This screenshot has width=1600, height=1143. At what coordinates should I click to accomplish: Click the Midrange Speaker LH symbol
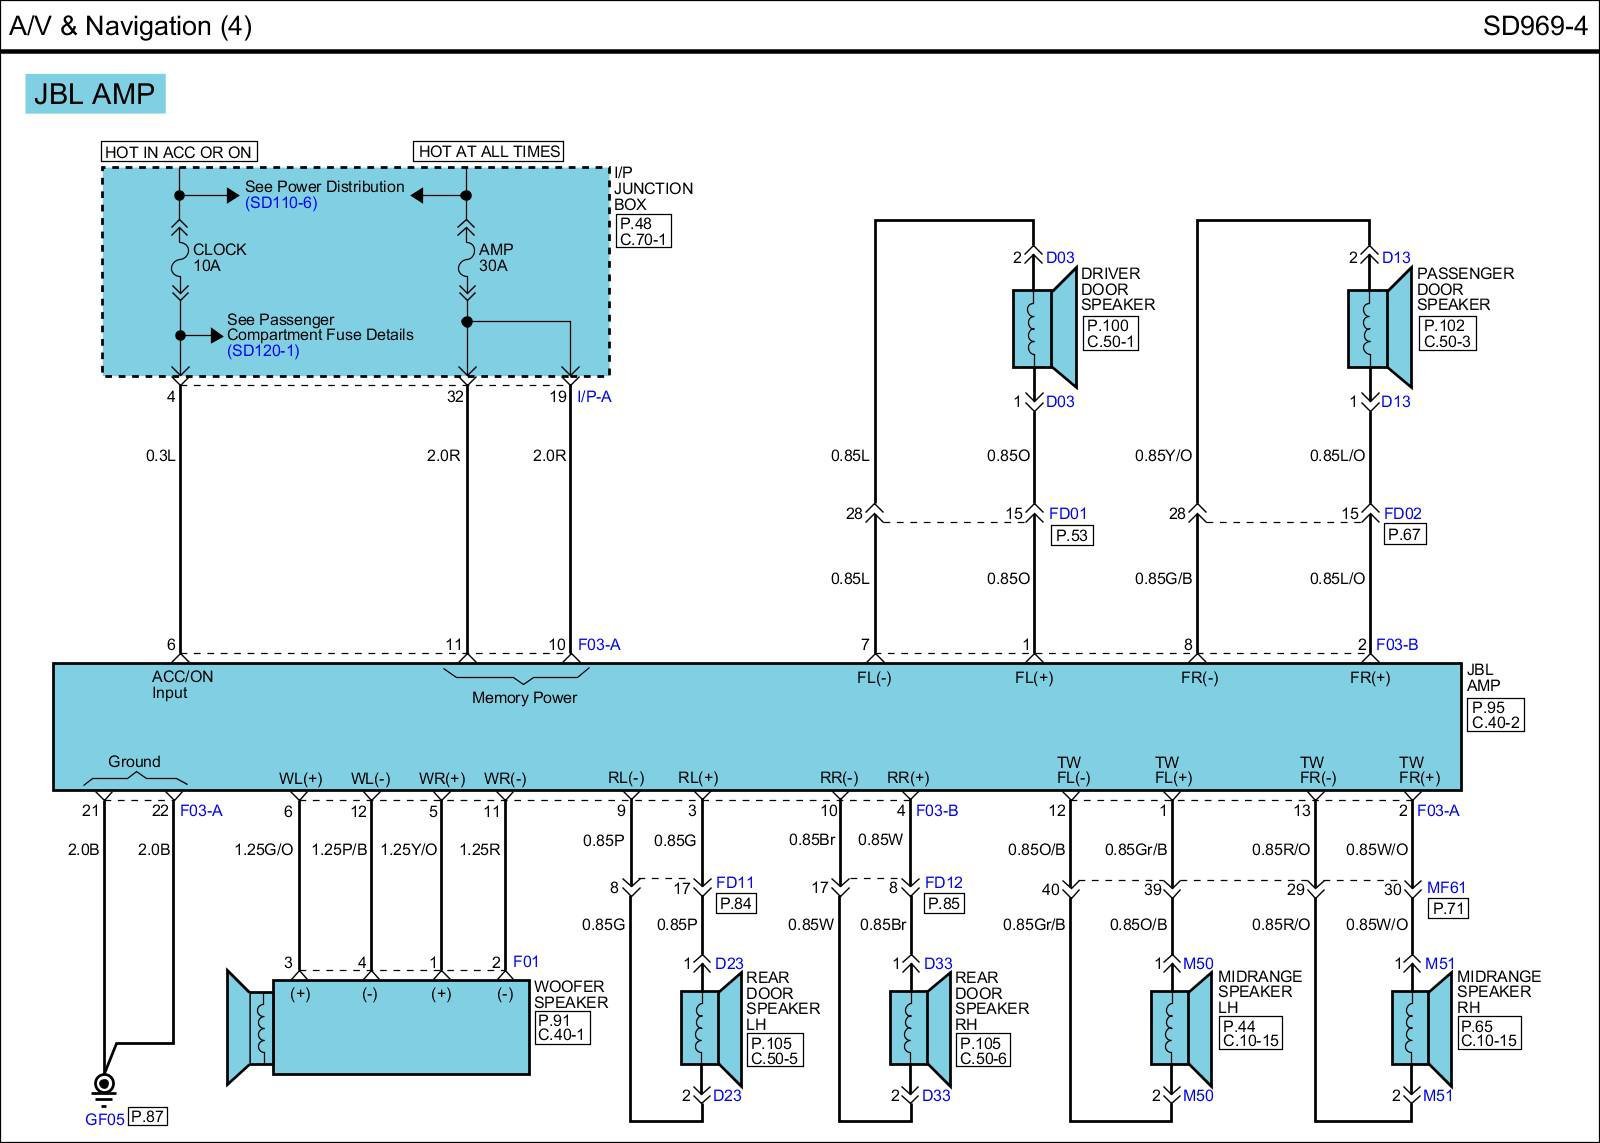(1180, 1029)
